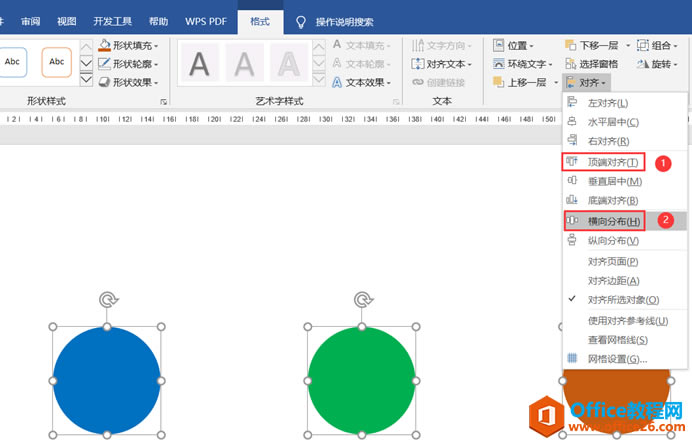The height and width of the screenshot is (444, 692).
Task: Open Selection Pane (选择窗格) button
Action: point(591,64)
